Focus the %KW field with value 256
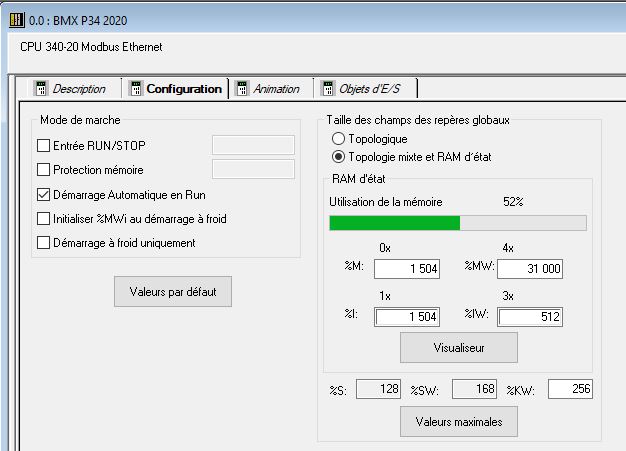Screen dimensions: 626x451 point(571,388)
